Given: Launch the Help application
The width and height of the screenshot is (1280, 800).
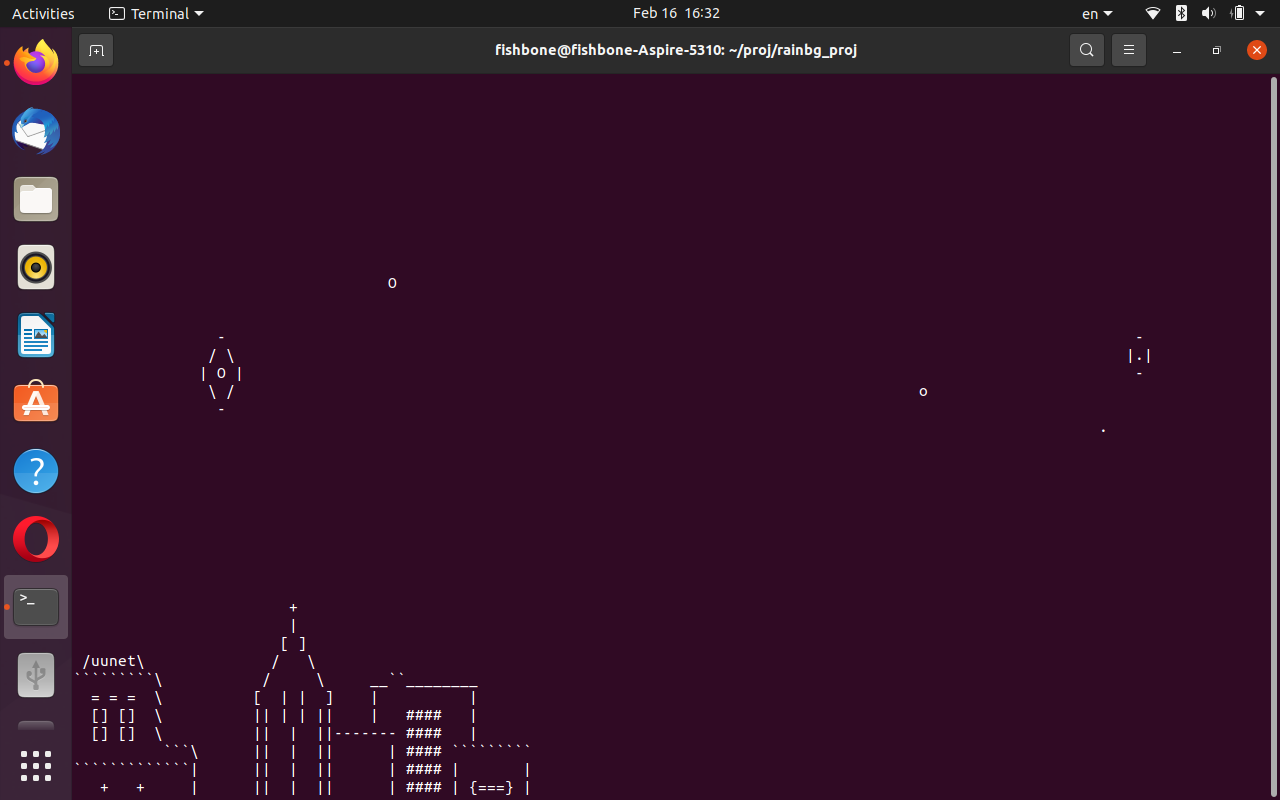Looking at the screenshot, I should (x=36, y=470).
